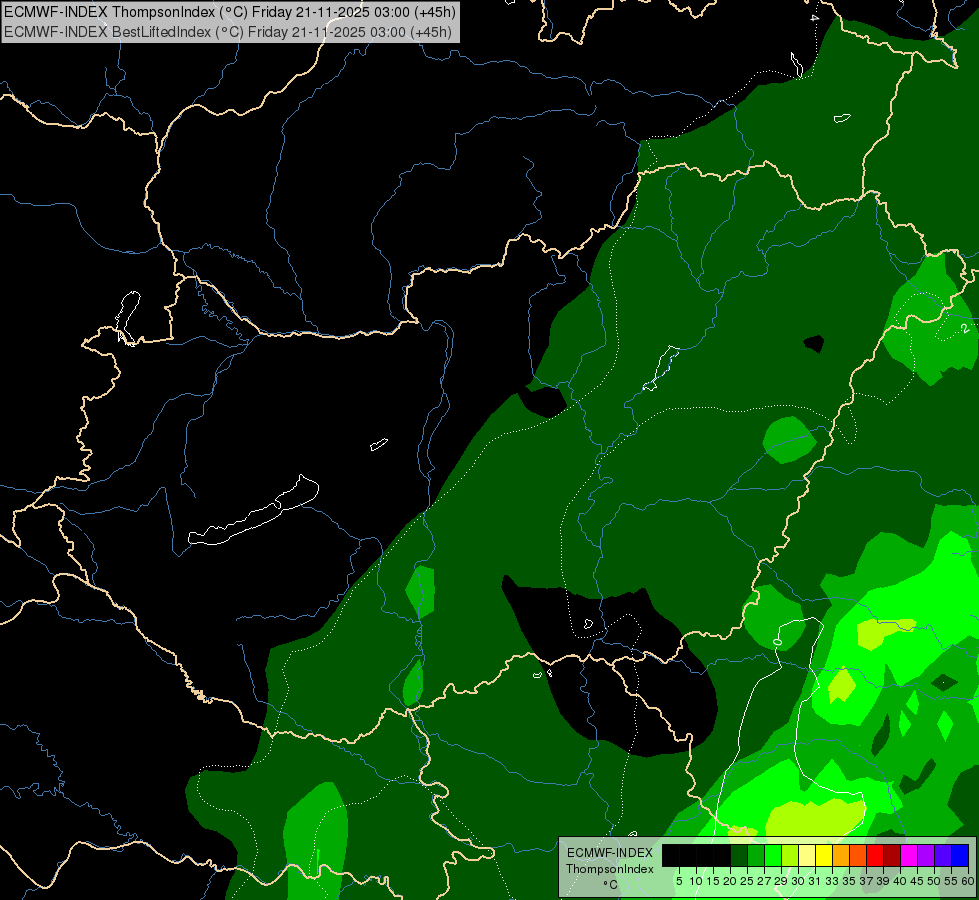Click the BestLiftedIndex title line at top
Viewport: 979px width, 900px height.
[227, 31]
